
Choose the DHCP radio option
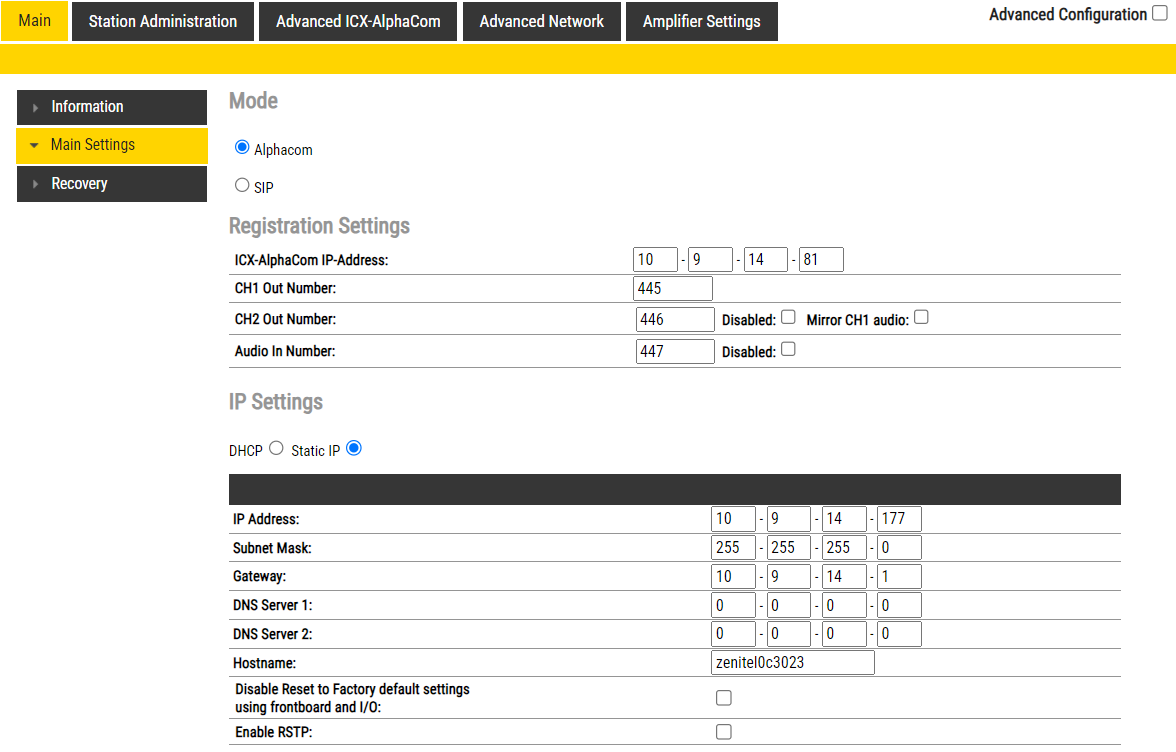tap(277, 449)
